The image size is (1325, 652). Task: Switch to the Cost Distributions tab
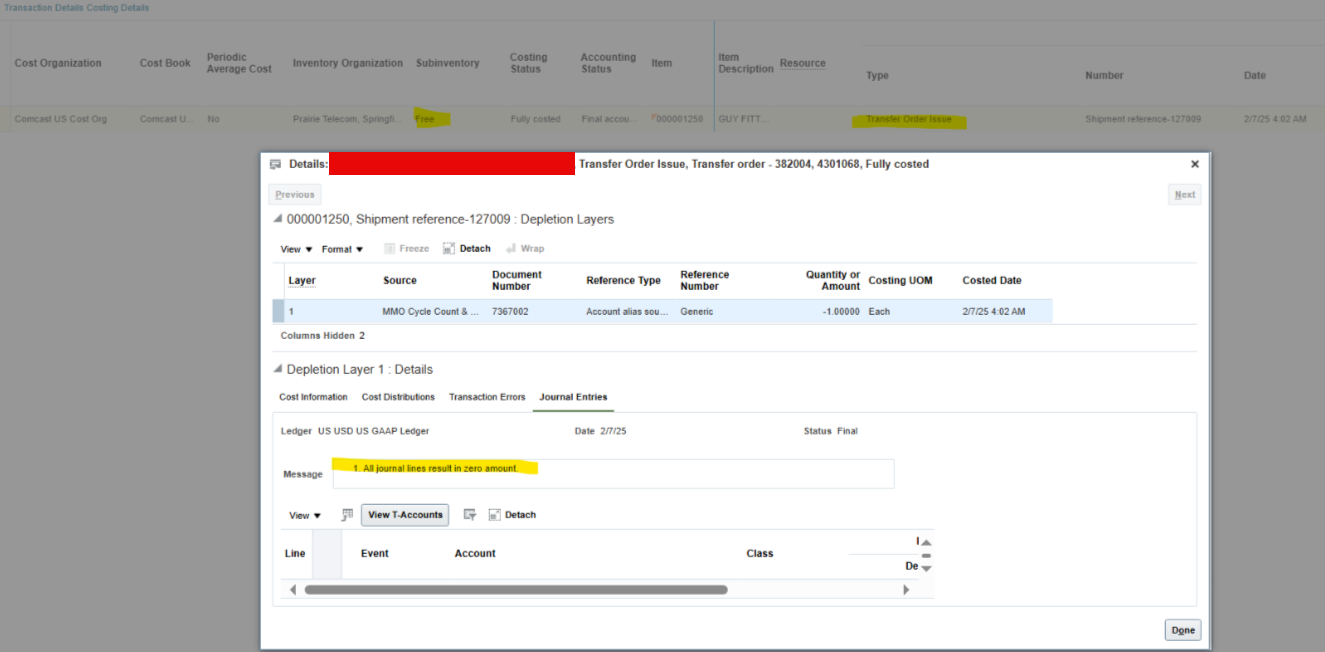pos(398,396)
